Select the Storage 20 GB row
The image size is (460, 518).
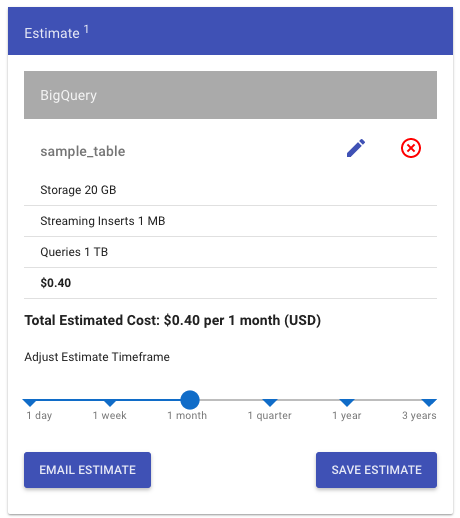(x=230, y=190)
